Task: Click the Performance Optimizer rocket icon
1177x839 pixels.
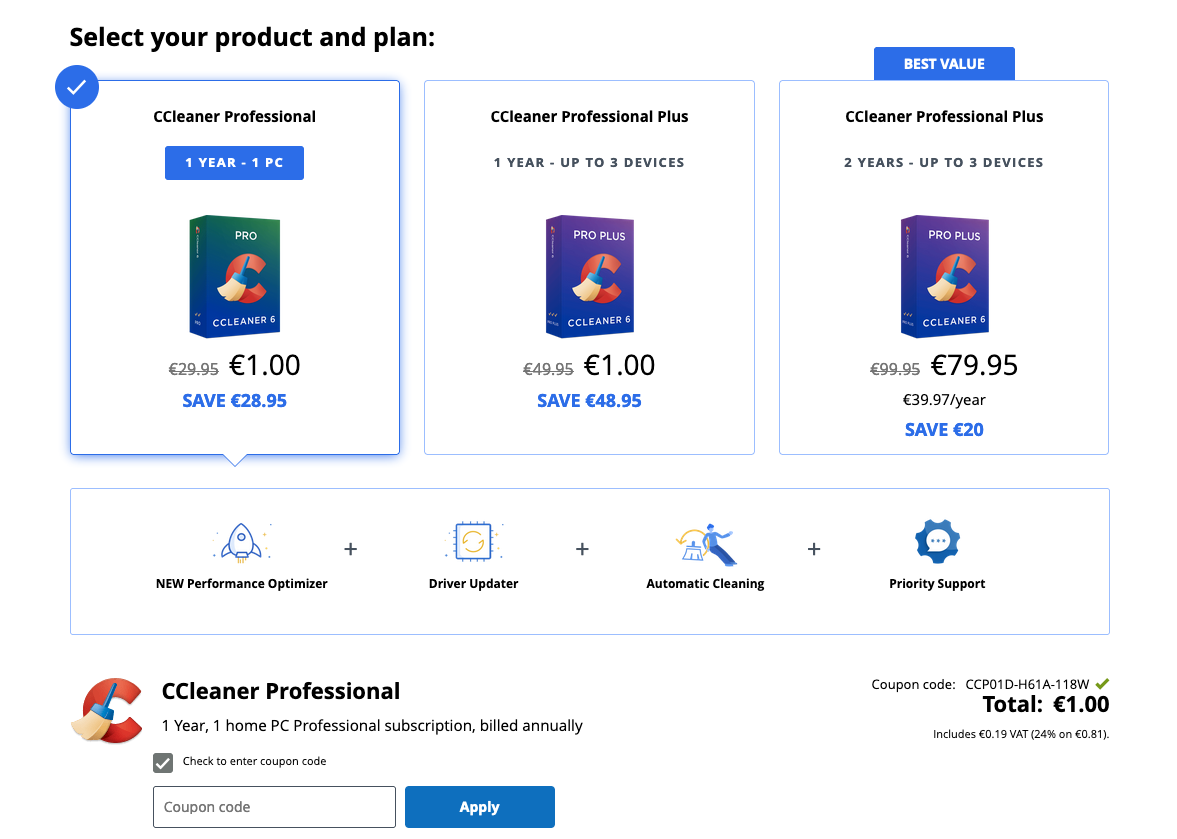Action: (242, 542)
